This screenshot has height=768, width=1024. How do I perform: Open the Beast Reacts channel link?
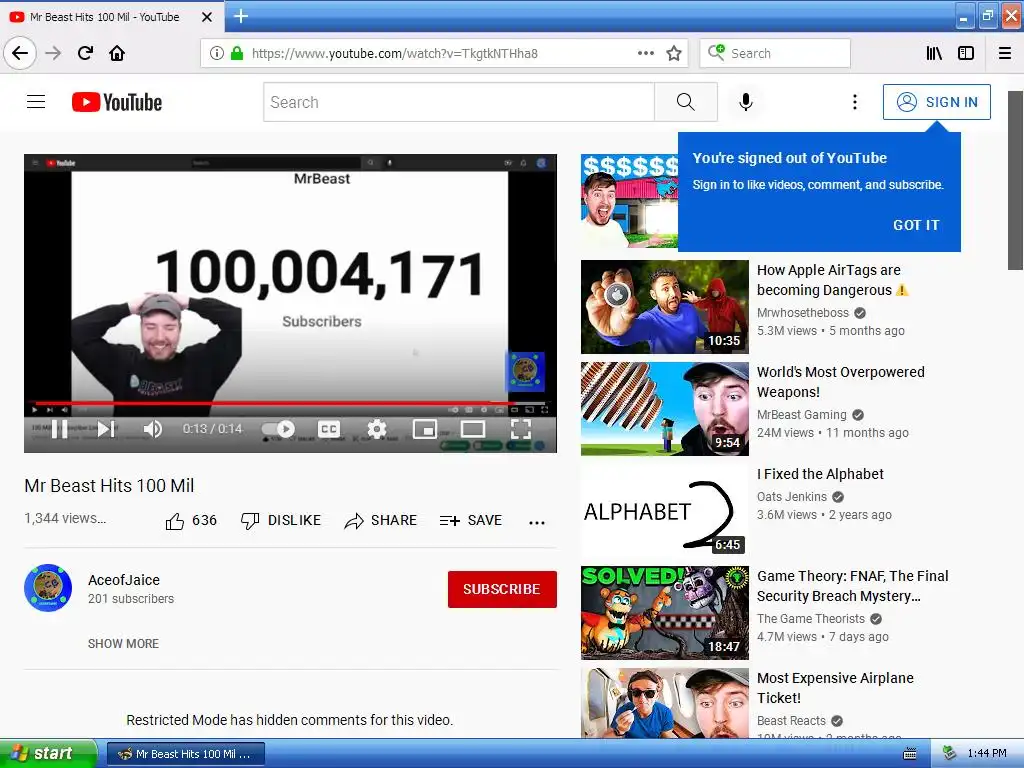pos(791,720)
